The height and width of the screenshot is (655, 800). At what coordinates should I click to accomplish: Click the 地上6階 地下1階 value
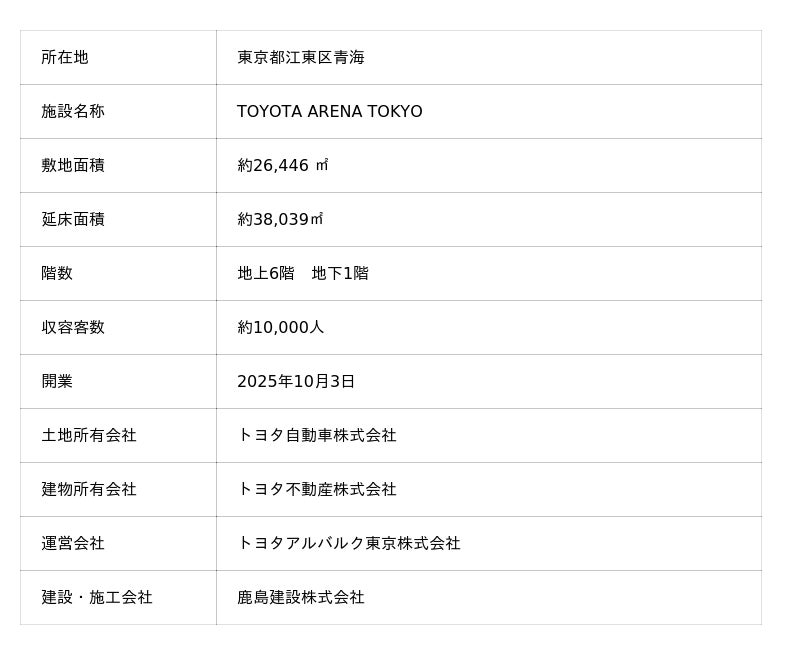click(303, 274)
